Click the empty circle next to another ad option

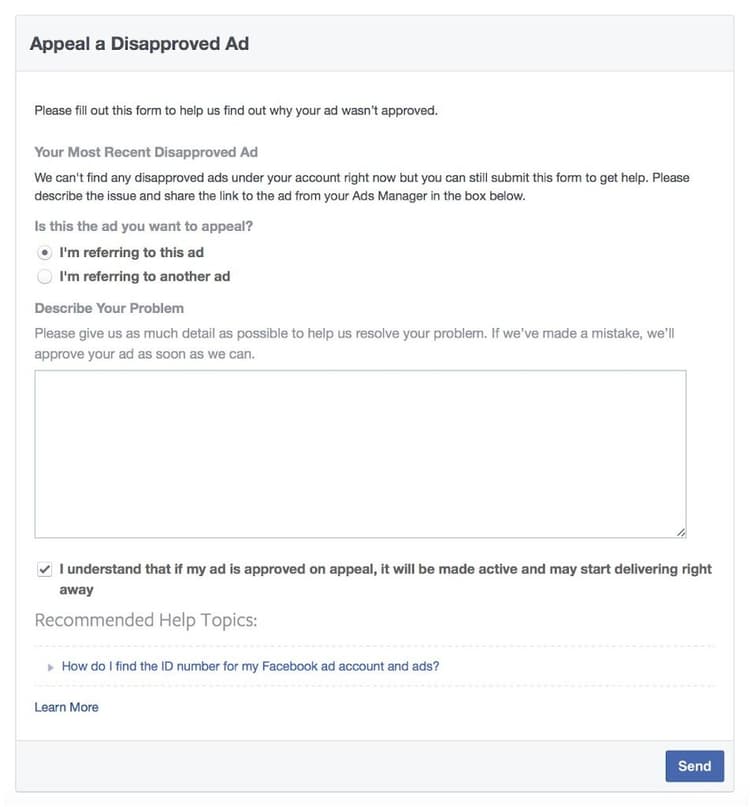[42, 277]
